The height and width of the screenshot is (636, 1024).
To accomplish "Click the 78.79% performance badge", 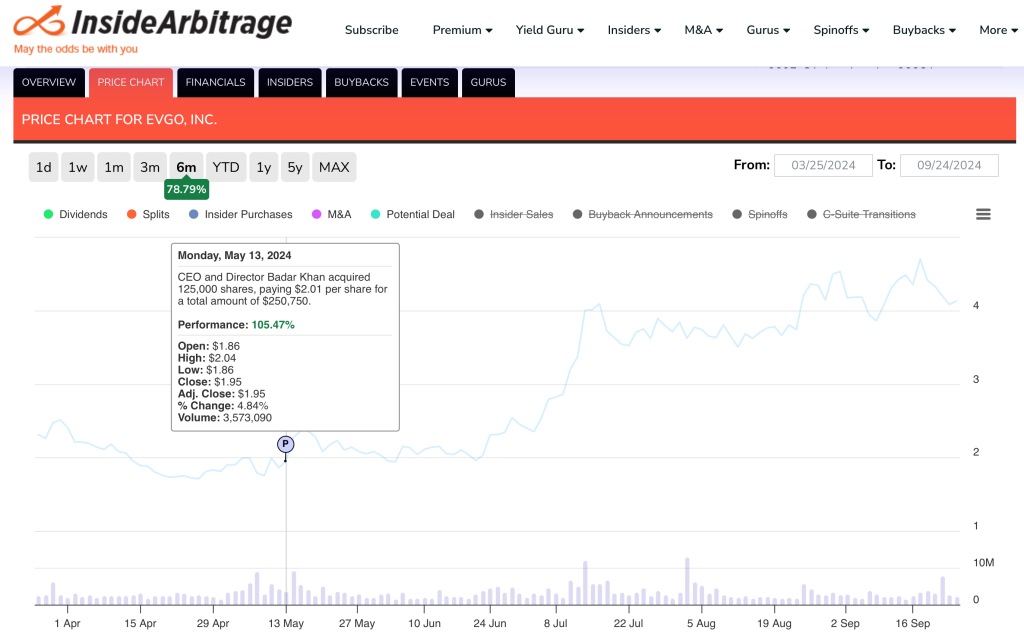I will pyautogui.click(x=186, y=189).
